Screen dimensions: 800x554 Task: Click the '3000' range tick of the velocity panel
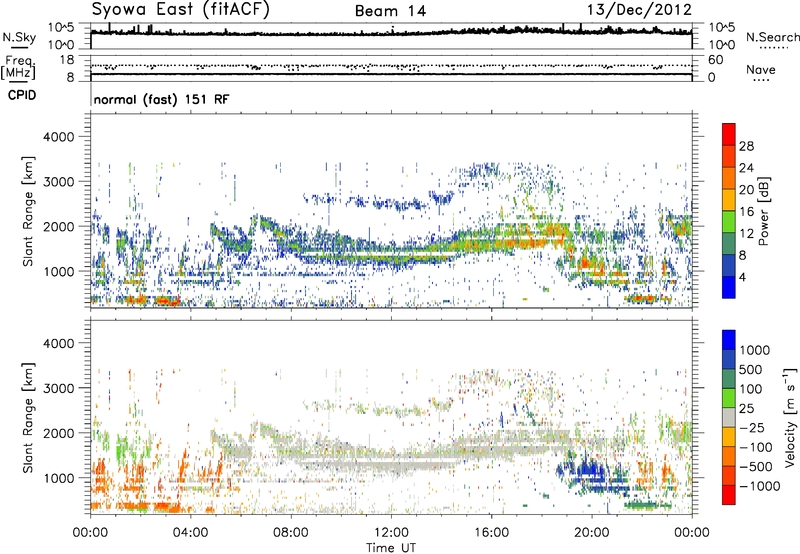point(59,388)
